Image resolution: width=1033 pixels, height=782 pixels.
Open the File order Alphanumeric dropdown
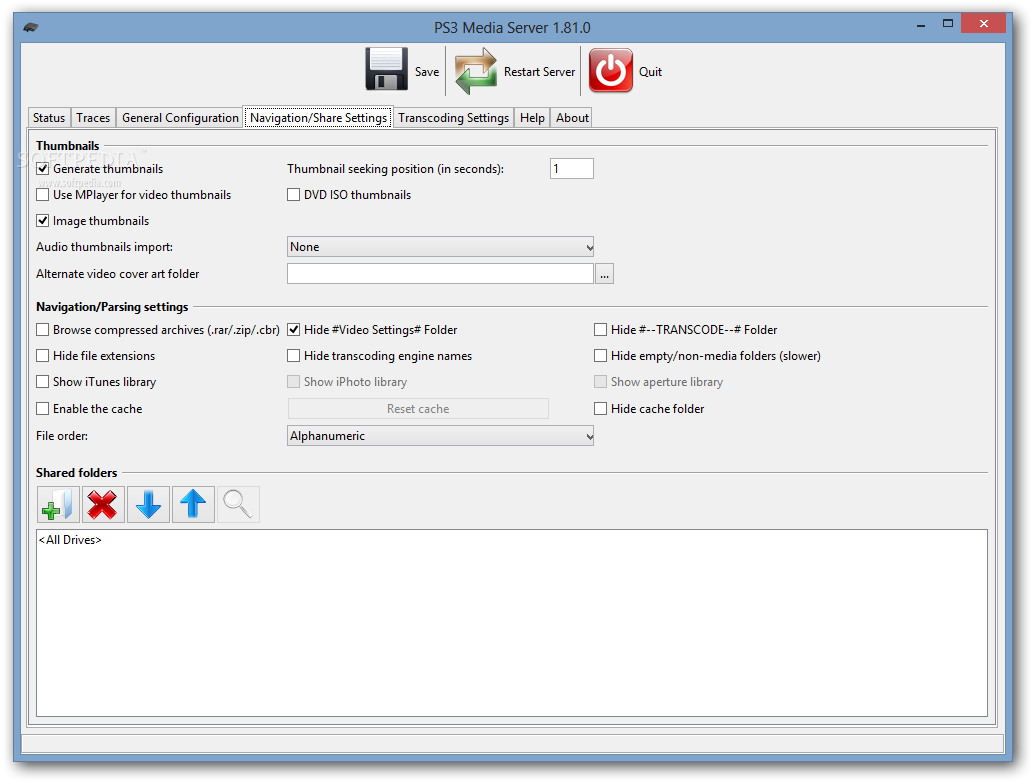click(x=440, y=435)
